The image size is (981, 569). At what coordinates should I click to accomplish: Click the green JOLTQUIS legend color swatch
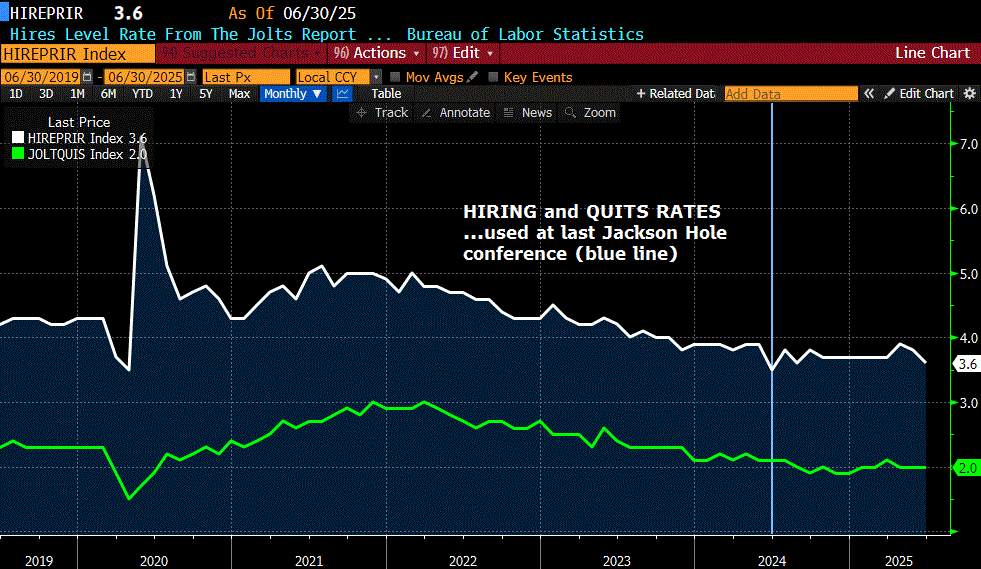(18, 153)
